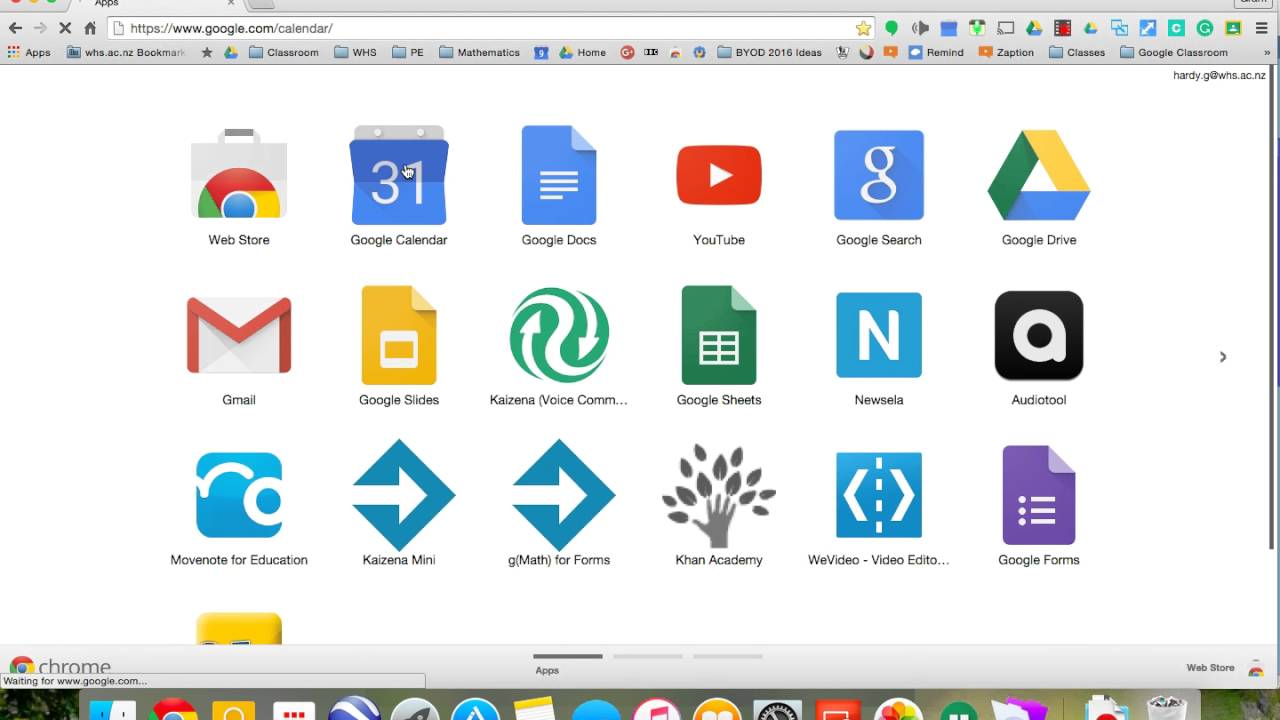Launch Google Calendar app
This screenshot has width=1280, height=720.
click(399, 187)
